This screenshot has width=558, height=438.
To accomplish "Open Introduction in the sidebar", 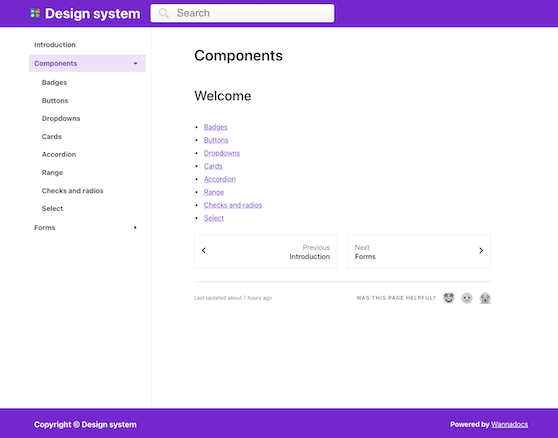I will [55, 44].
